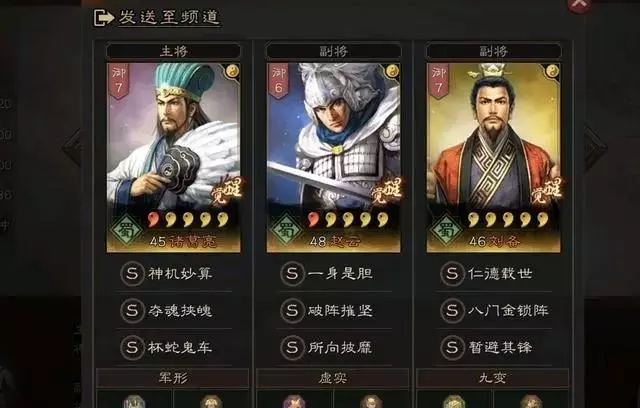Click the 蜀 faction badge on 诸葛亮
The image size is (640, 408).
(125, 230)
